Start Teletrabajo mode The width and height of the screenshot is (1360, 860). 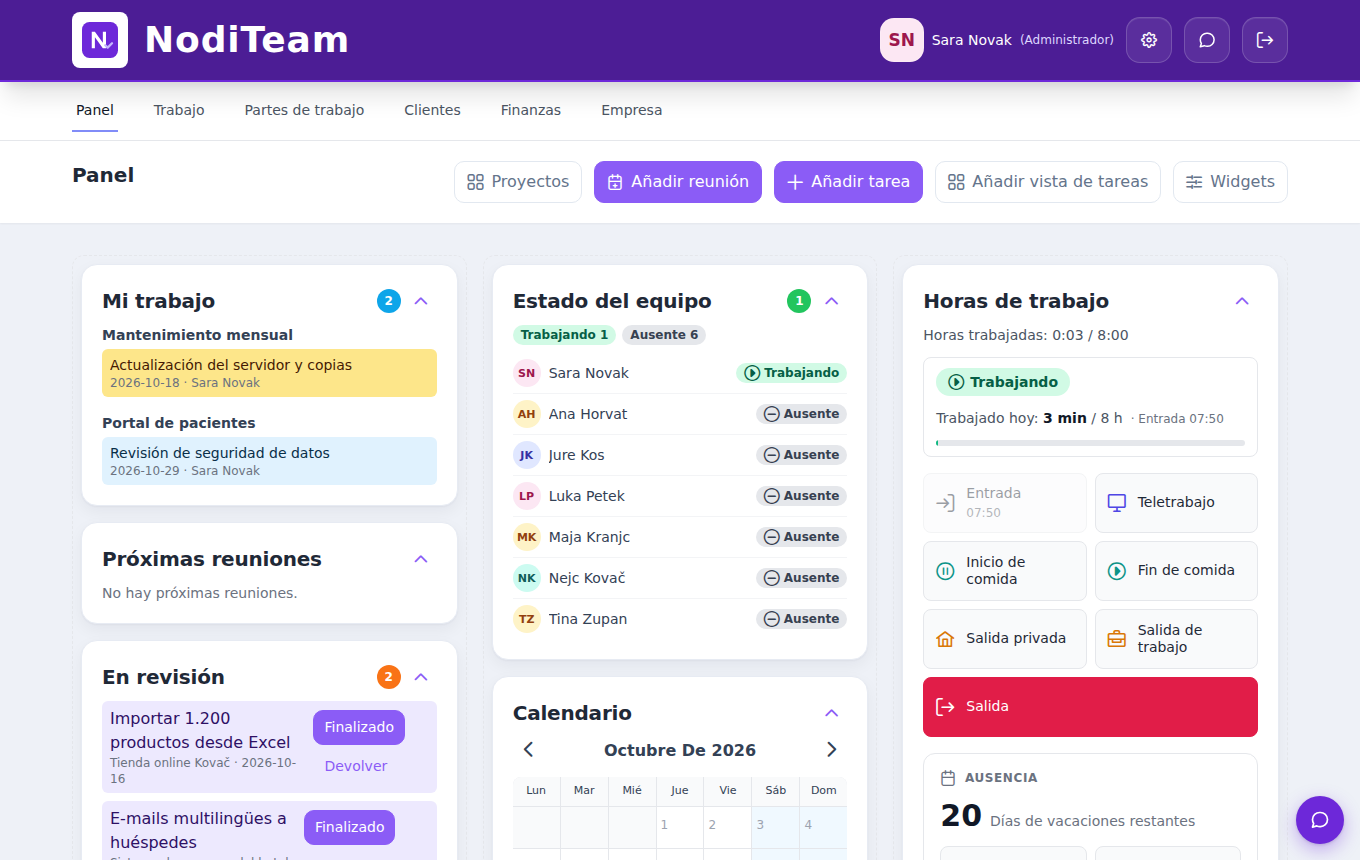click(1176, 503)
